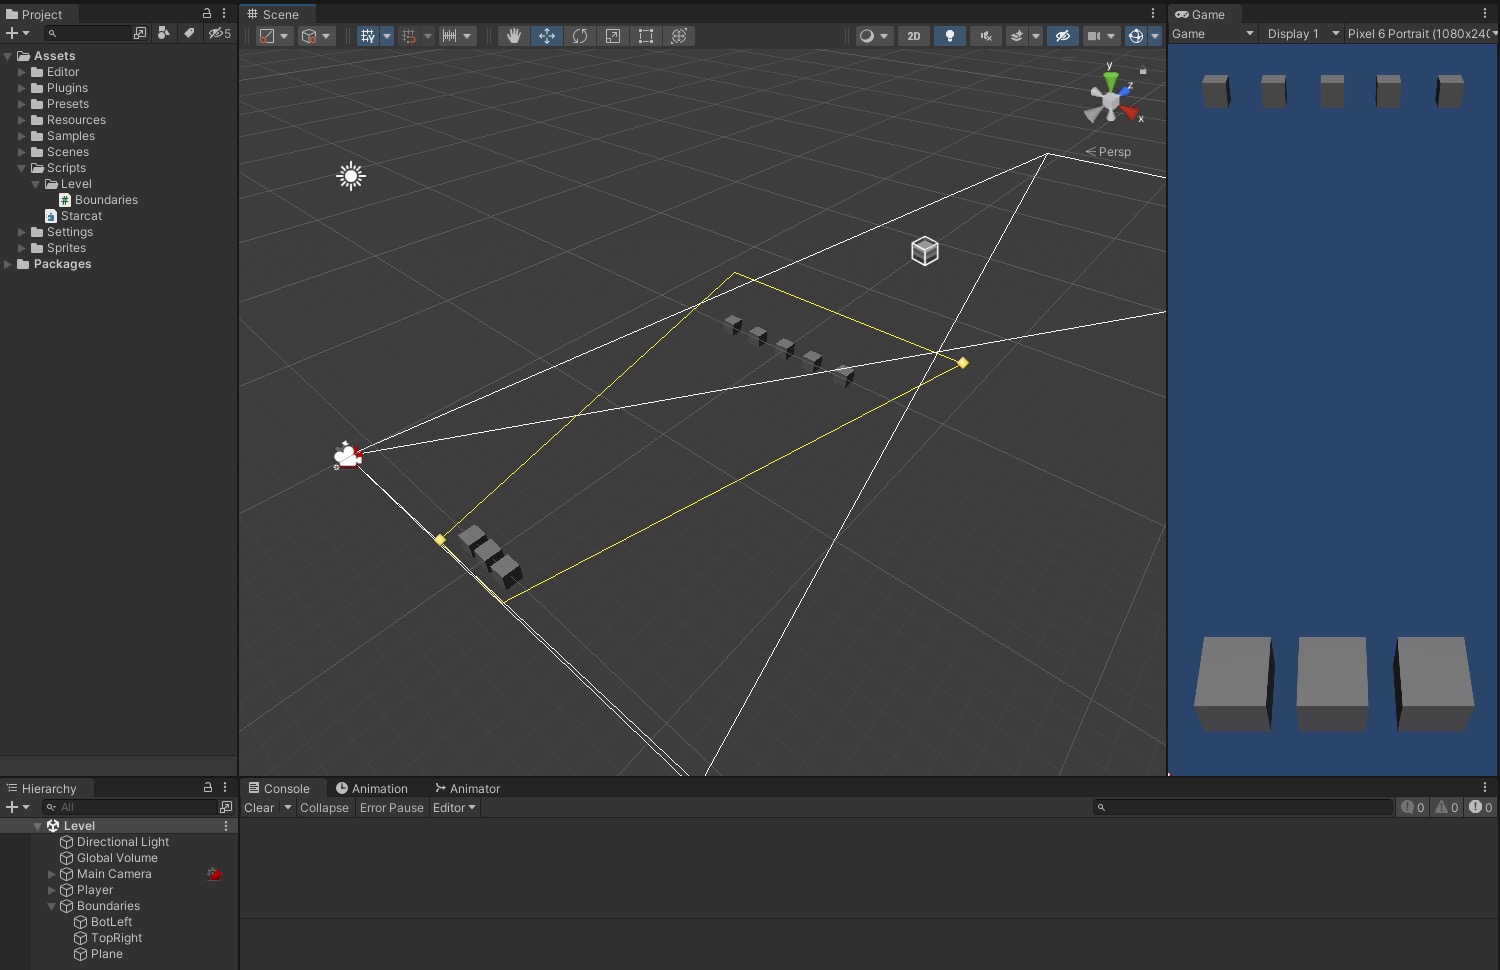This screenshot has width=1500, height=970.
Task: Toggle Project panel lock icon
Action: click(207, 14)
